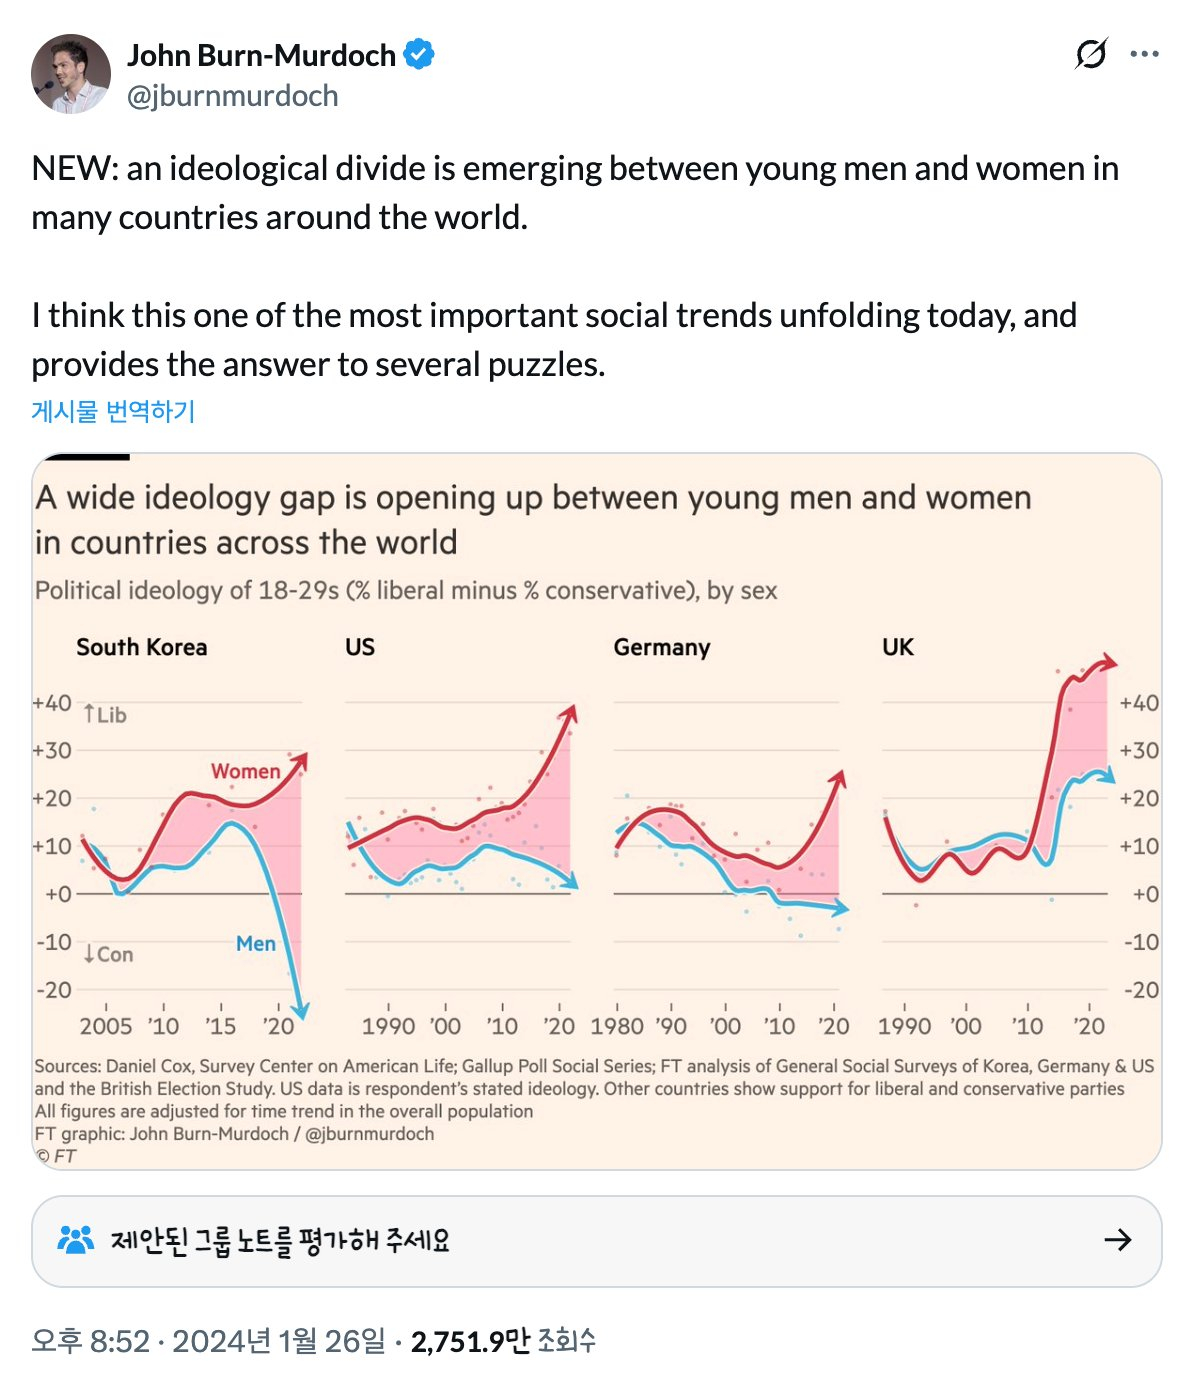
Task: Click John Burn-Murdoch's profile avatar
Action: click(x=71, y=74)
